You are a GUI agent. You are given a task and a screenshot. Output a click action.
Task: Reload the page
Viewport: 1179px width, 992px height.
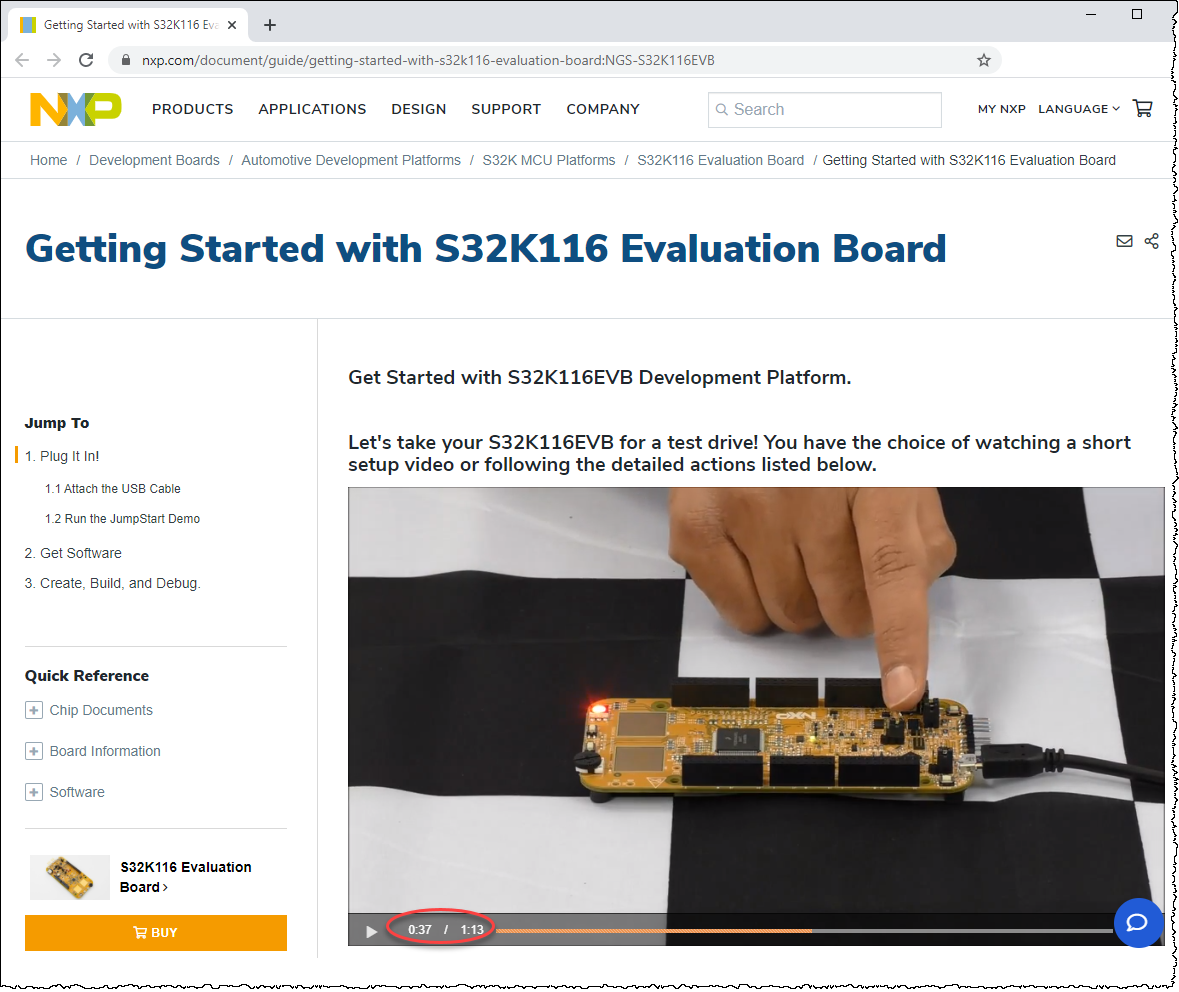click(x=86, y=60)
